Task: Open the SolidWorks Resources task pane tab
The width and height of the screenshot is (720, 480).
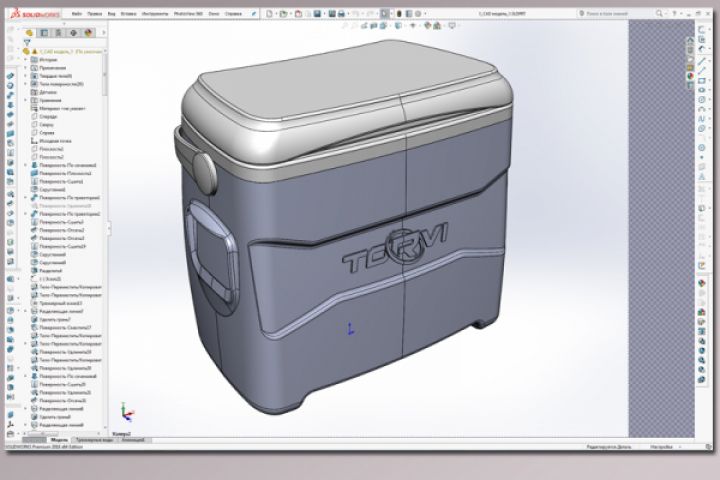Action: click(x=690, y=40)
